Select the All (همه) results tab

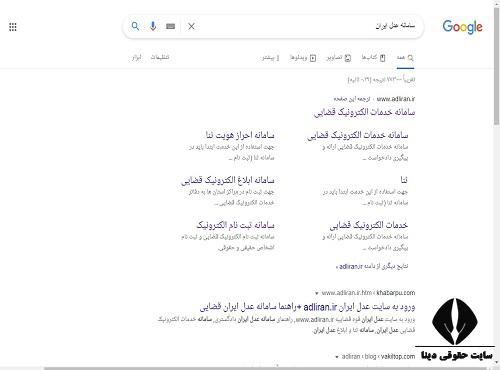405,58
